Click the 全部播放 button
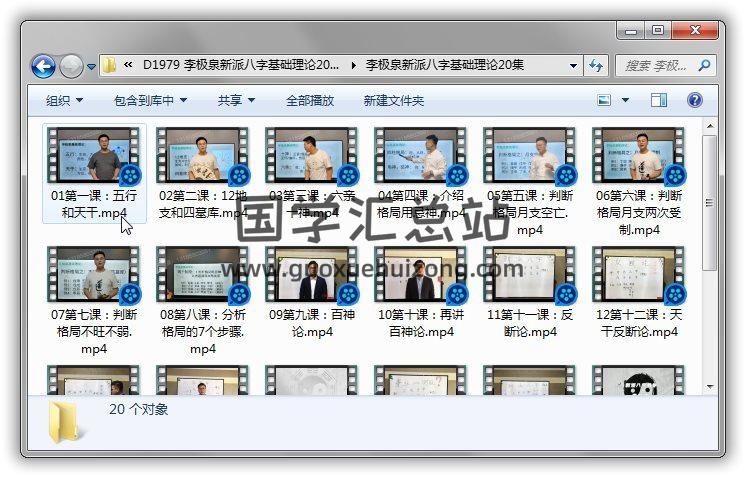746x478 pixels. tap(310, 100)
